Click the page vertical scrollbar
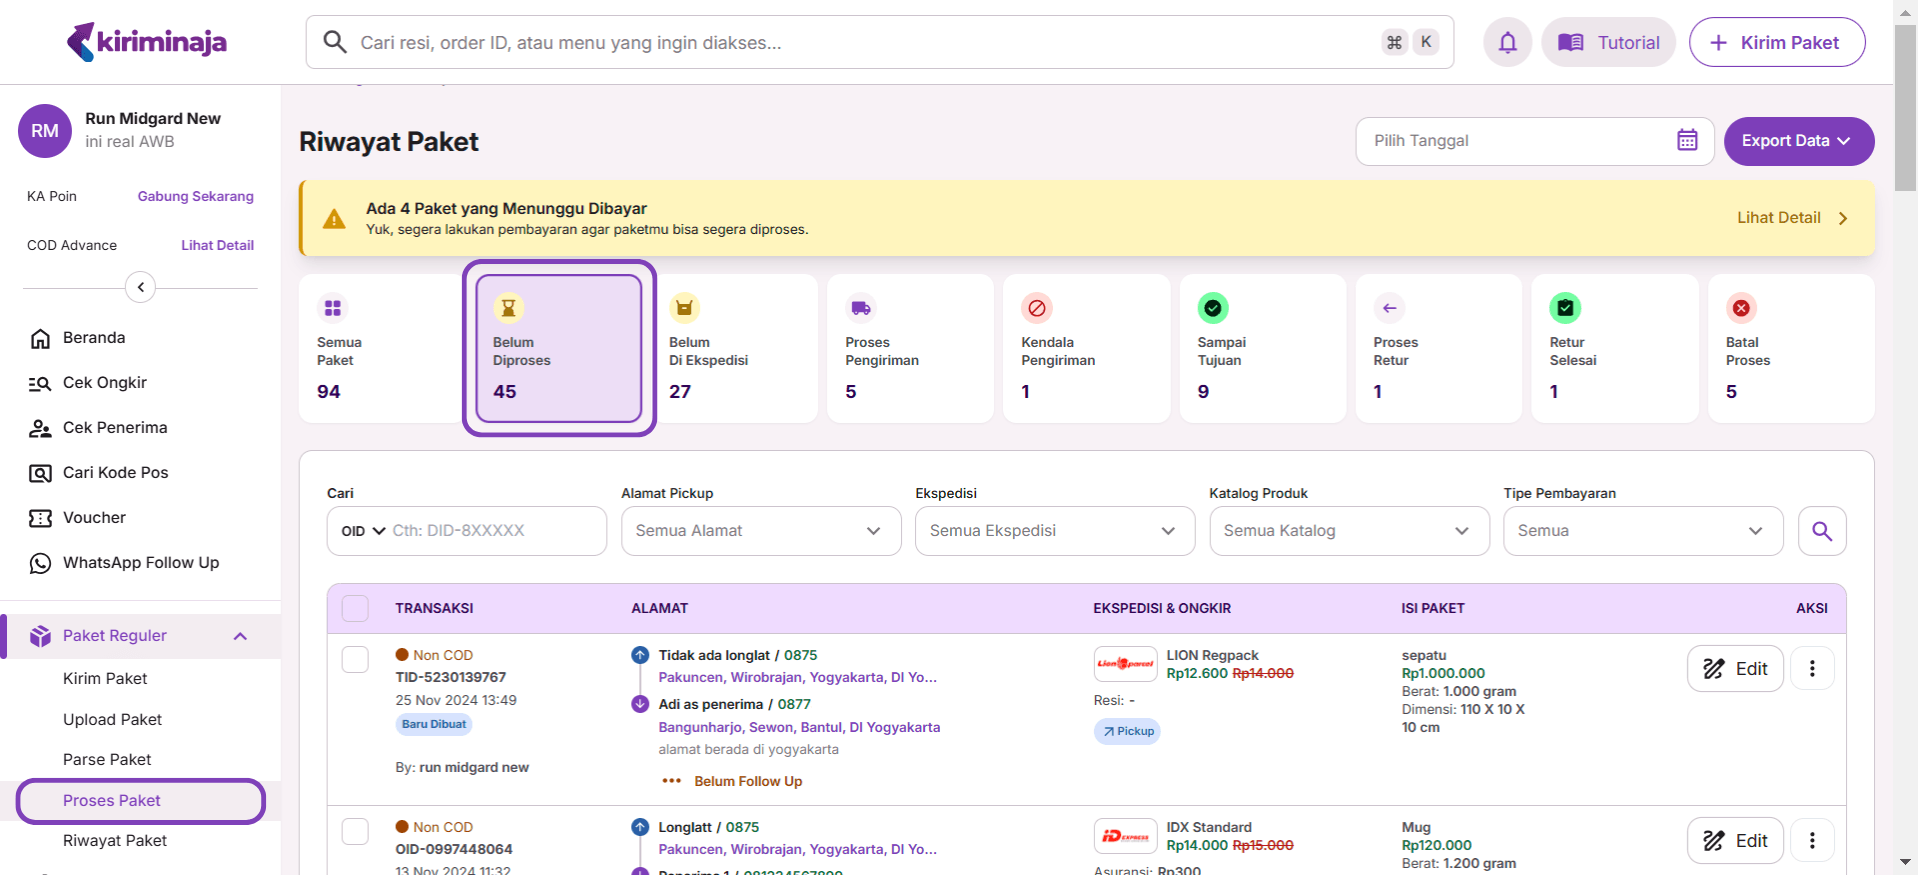 point(1905,110)
